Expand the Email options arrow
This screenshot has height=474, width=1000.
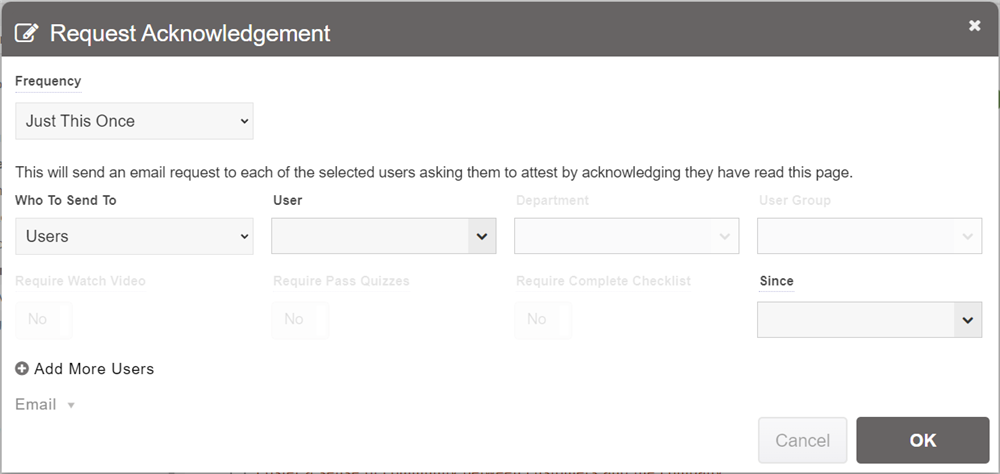[x=71, y=405]
